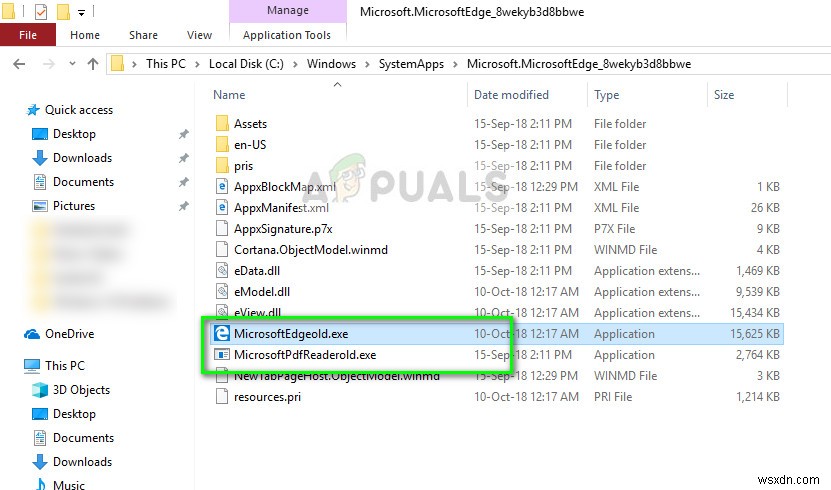Click Local Disk (C:) breadcrumb
This screenshot has height=490, width=831.
click(246, 64)
